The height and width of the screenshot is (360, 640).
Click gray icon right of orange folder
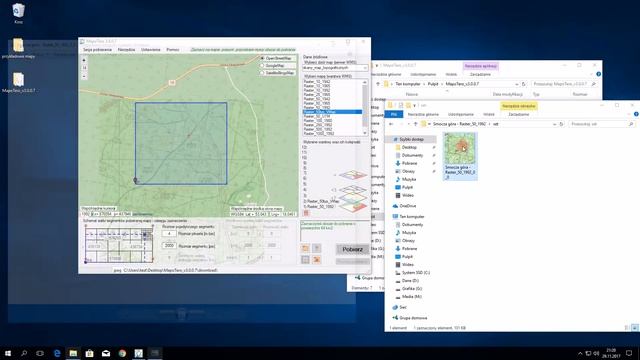[x=316, y=248]
